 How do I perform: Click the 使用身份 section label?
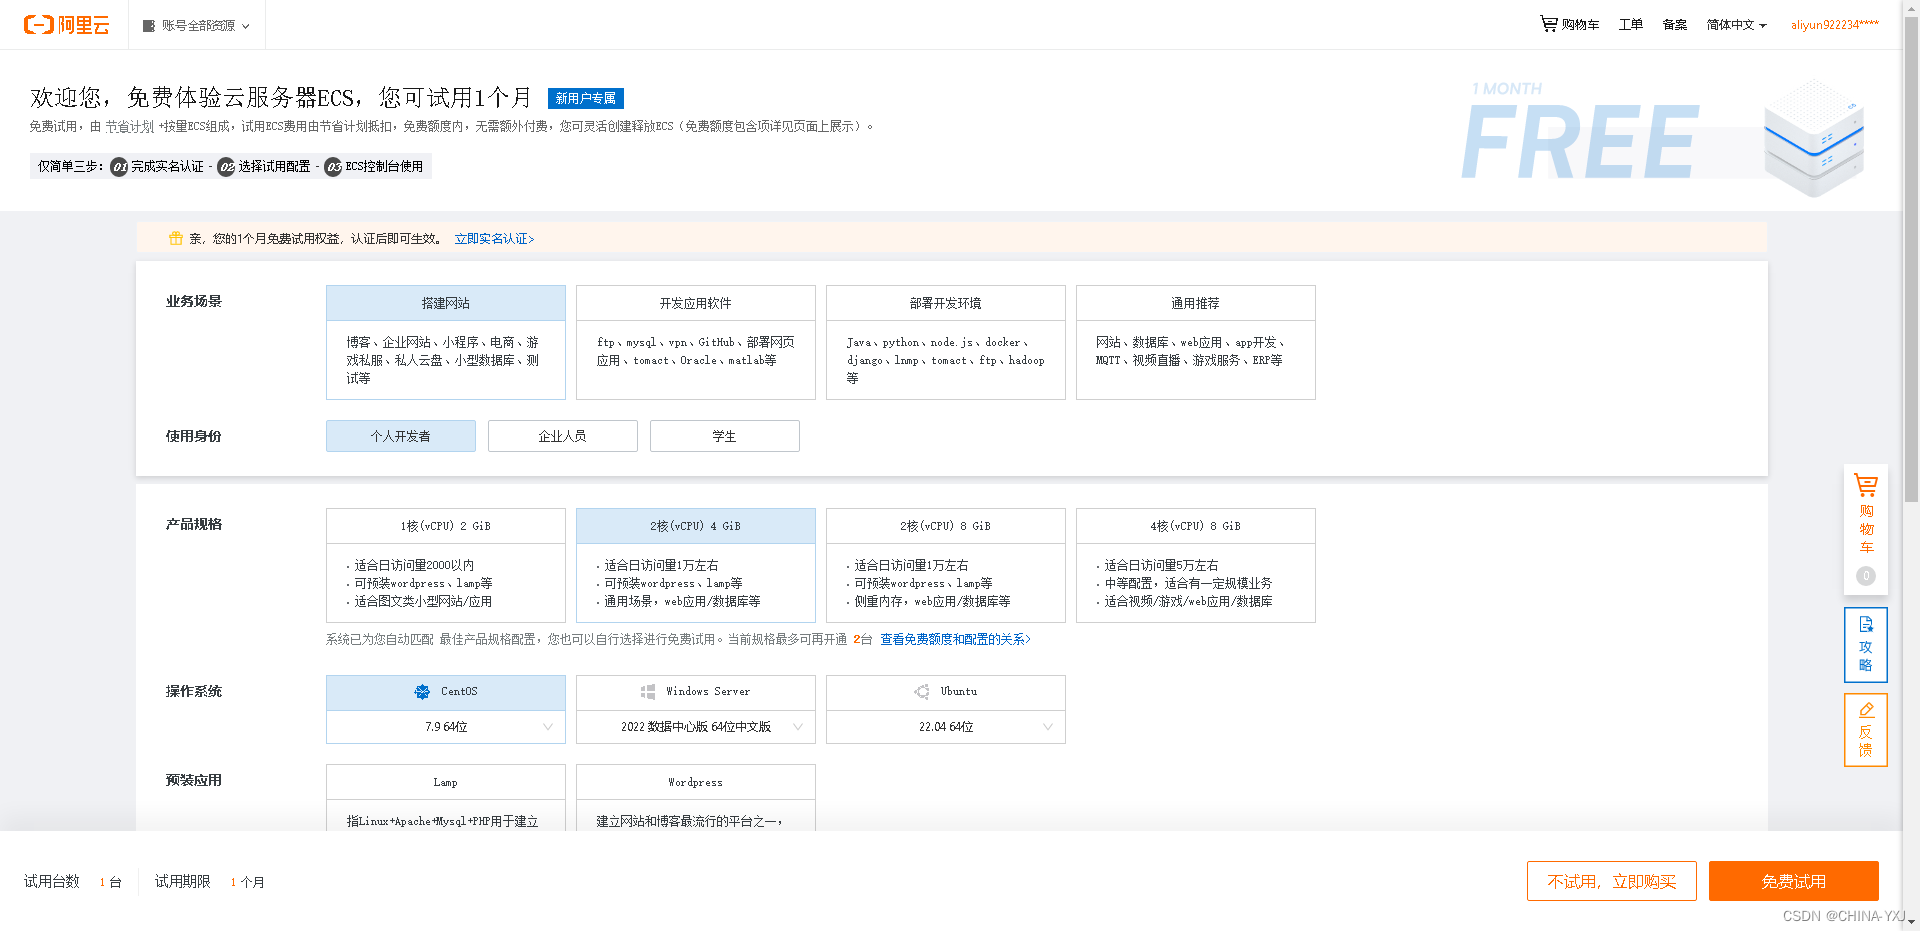click(x=194, y=436)
